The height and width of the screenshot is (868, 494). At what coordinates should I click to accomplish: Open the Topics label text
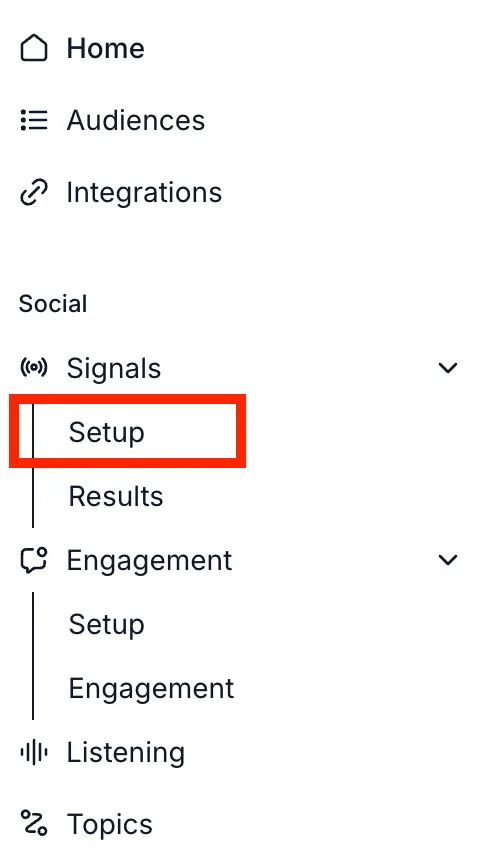coord(110,824)
